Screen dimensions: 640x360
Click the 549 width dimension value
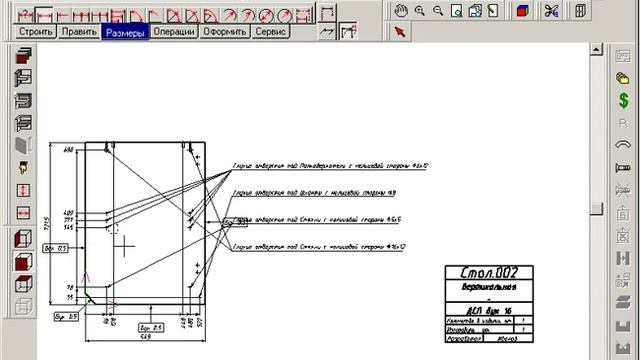[145, 337]
